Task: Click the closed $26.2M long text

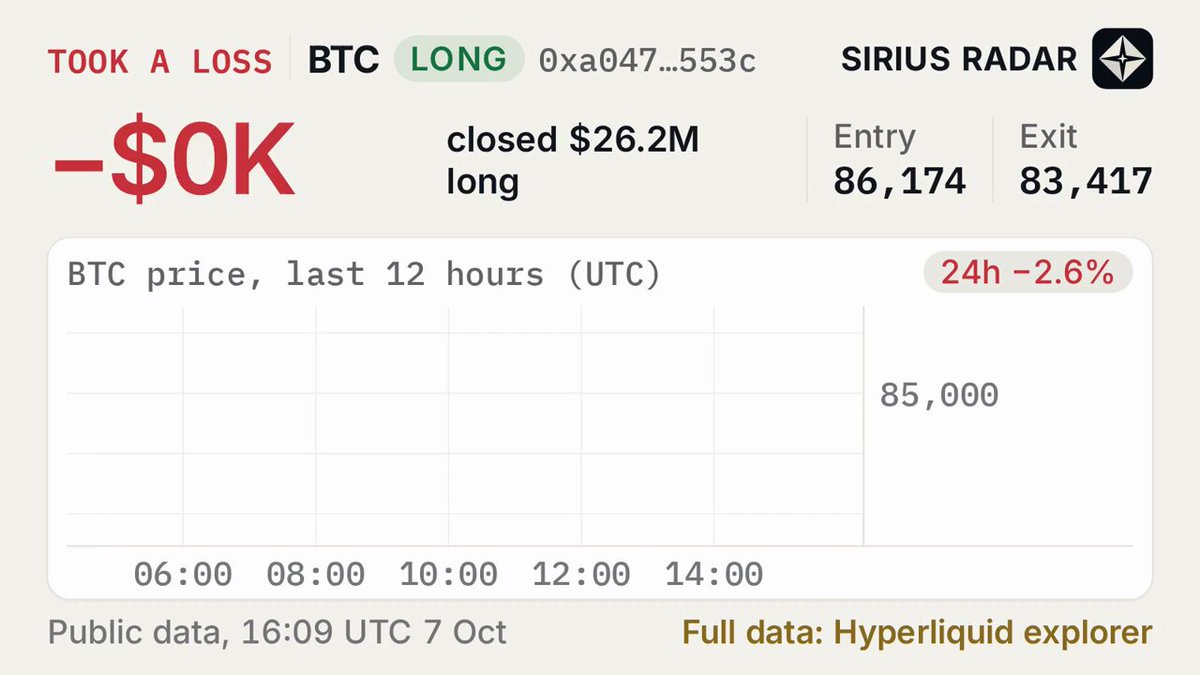Action: click(x=573, y=161)
